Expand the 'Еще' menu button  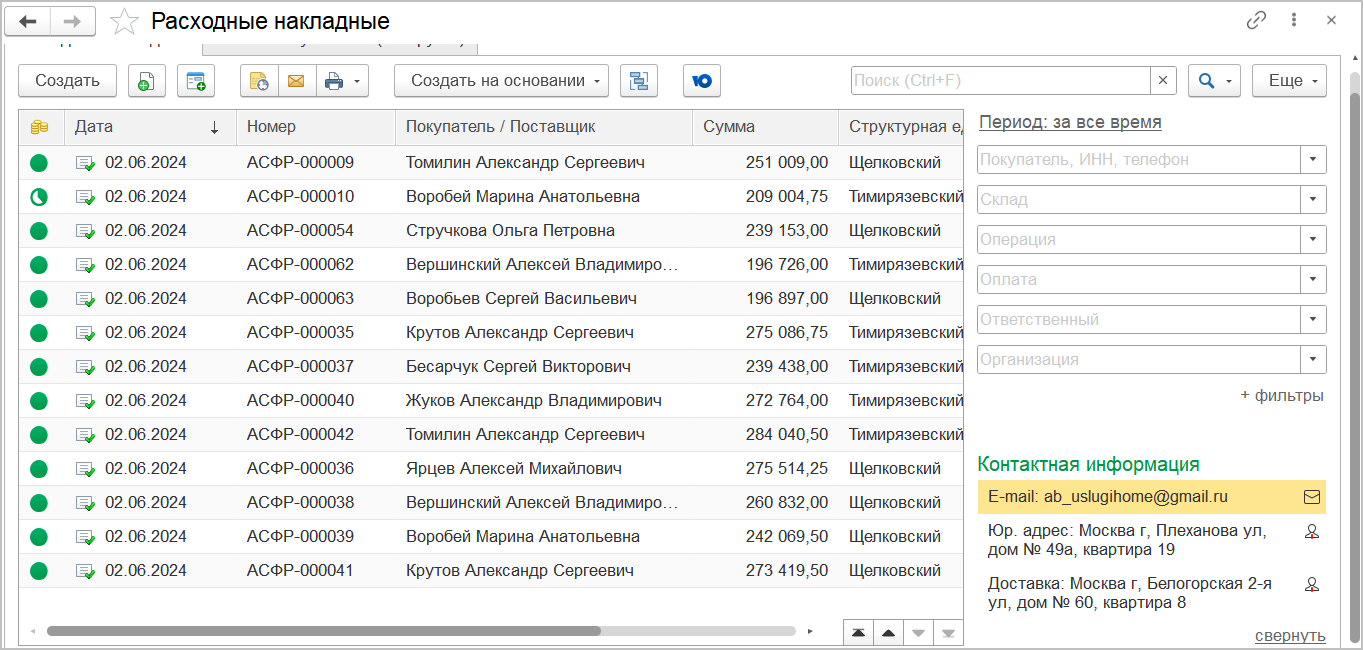(x=1289, y=81)
